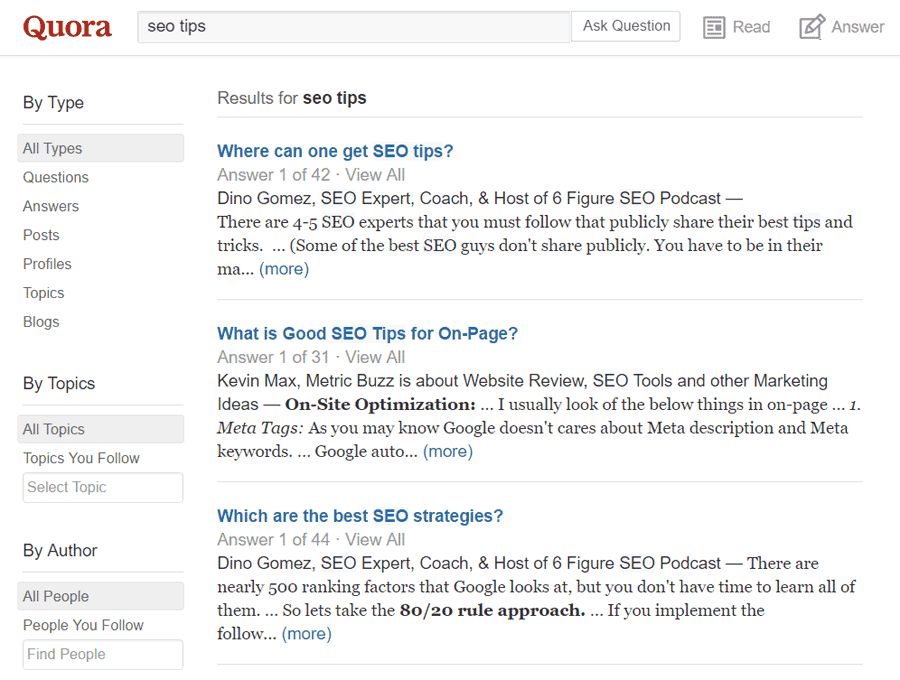Click the Ask Question button
The height and width of the screenshot is (680, 900).
(x=625, y=26)
